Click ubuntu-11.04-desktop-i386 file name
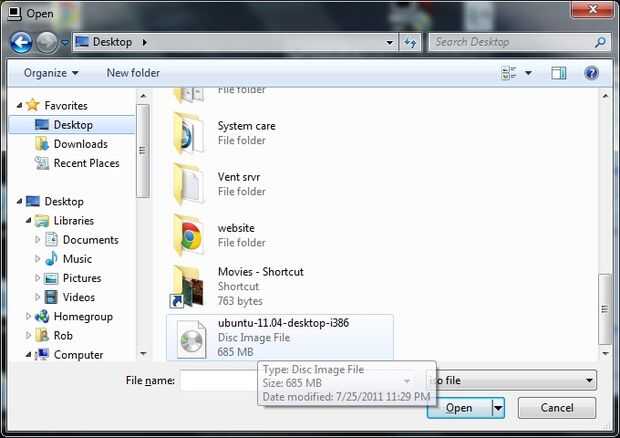This screenshot has width=620, height=438. [283, 323]
